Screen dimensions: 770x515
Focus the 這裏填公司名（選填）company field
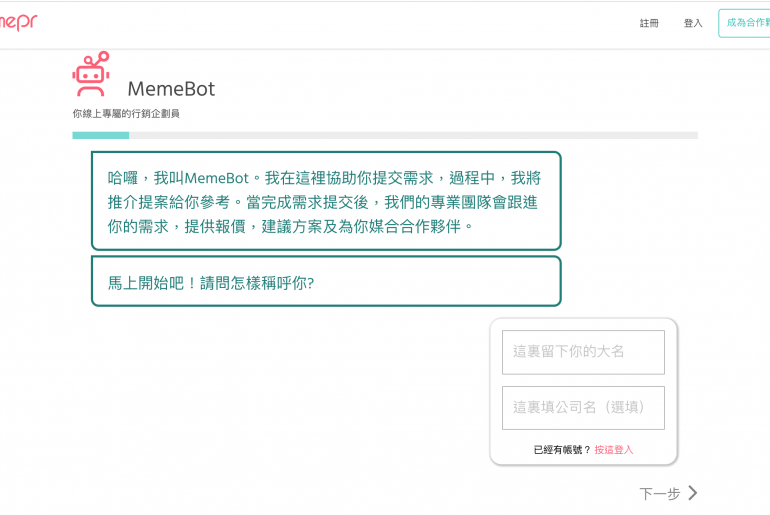pos(583,407)
